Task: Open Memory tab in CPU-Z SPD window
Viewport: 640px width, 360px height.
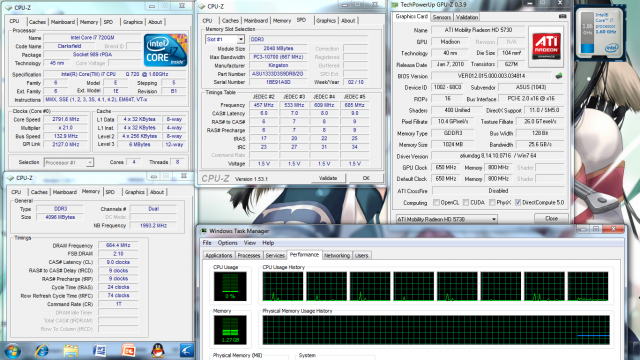Action: coord(282,21)
